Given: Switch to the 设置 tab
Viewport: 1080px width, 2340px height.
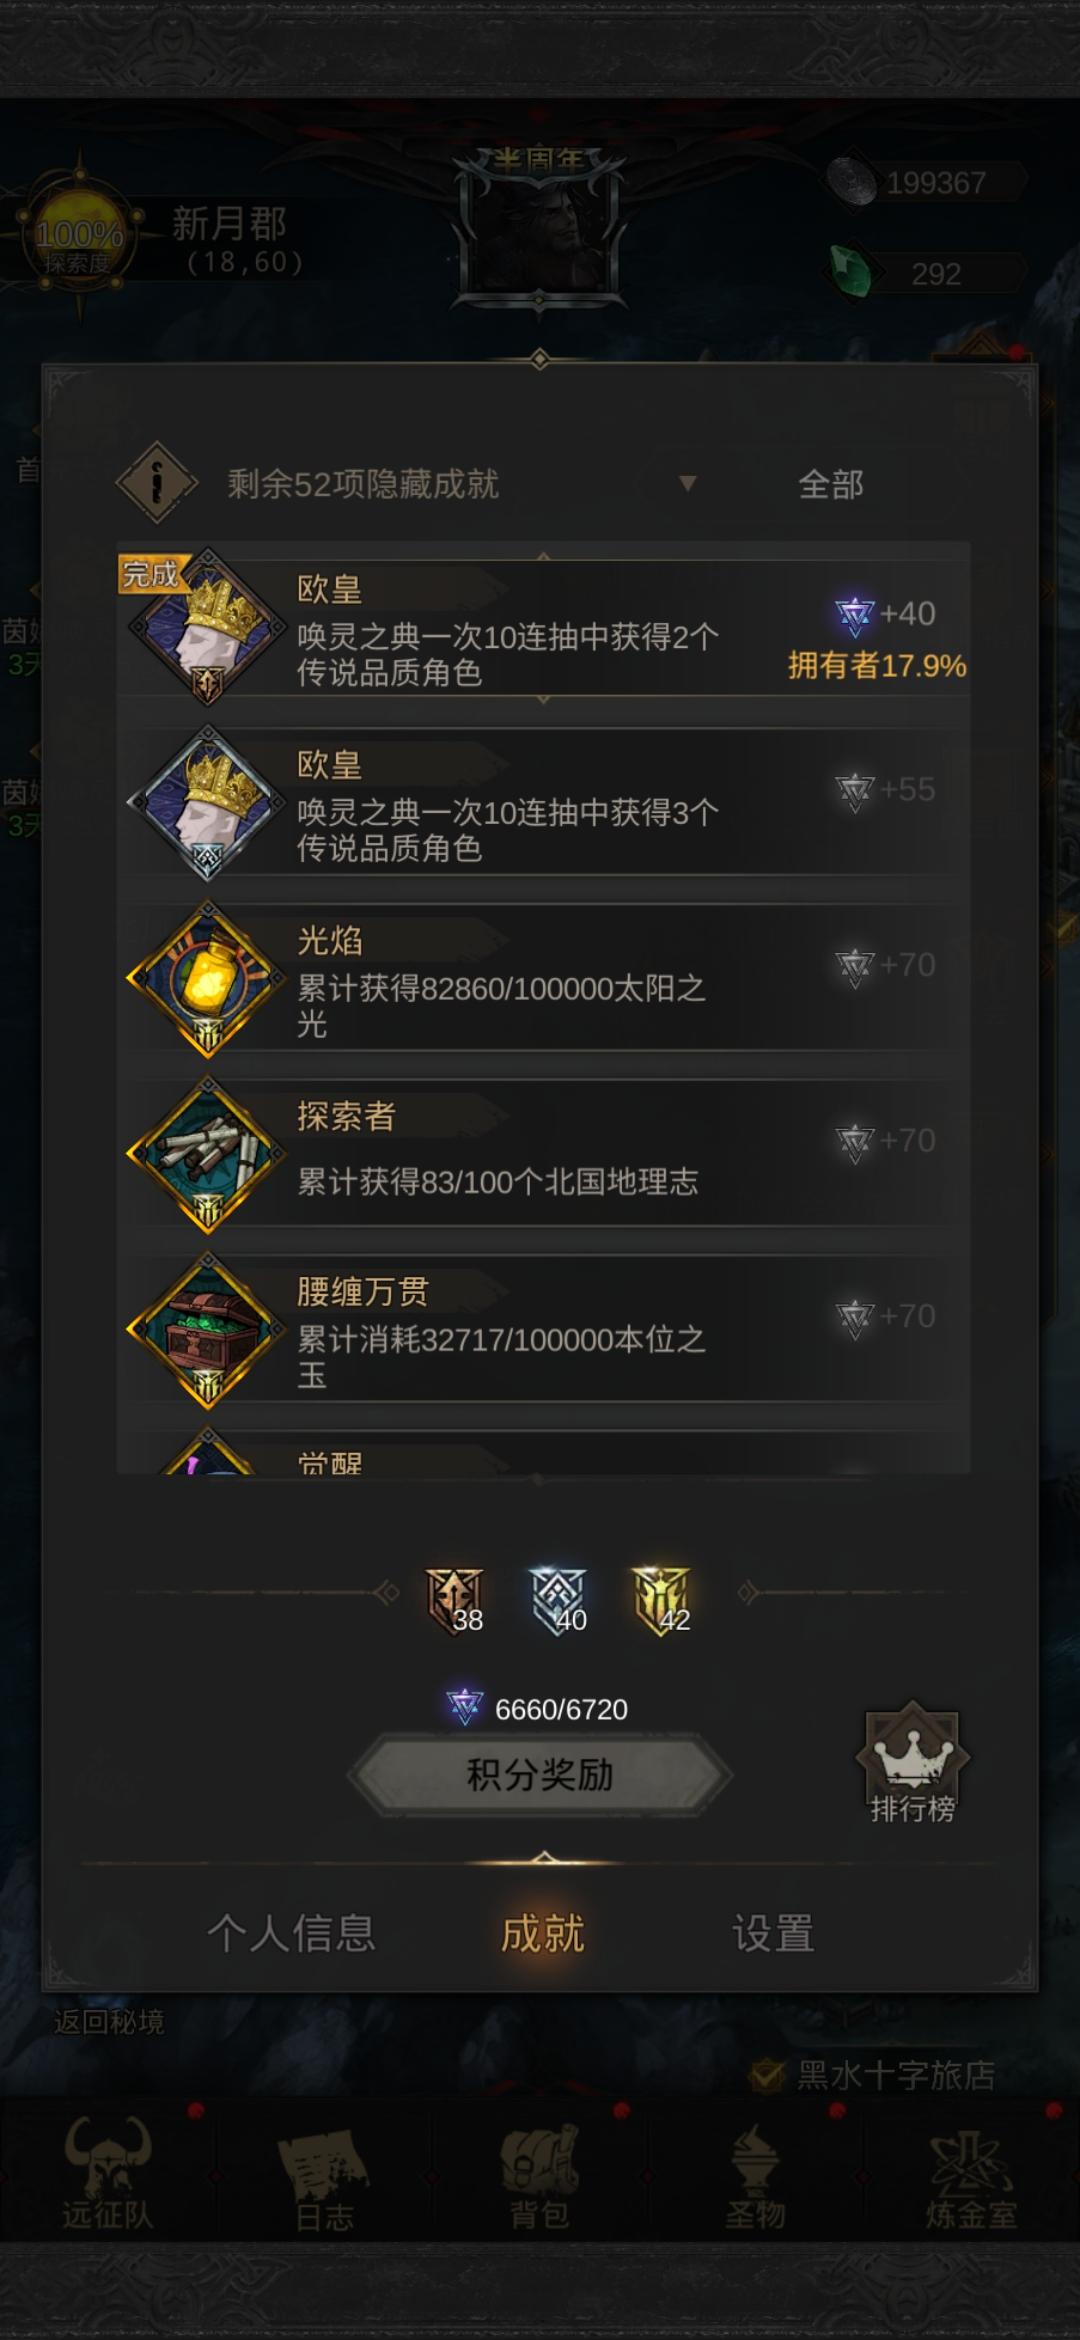Looking at the screenshot, I should 773,1933.
